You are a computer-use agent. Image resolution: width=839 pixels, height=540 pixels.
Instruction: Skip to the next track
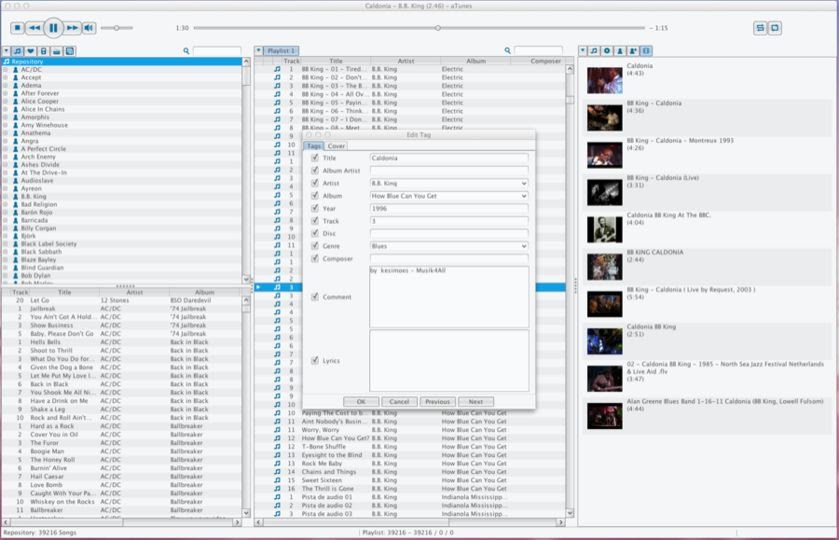(72, 28)
